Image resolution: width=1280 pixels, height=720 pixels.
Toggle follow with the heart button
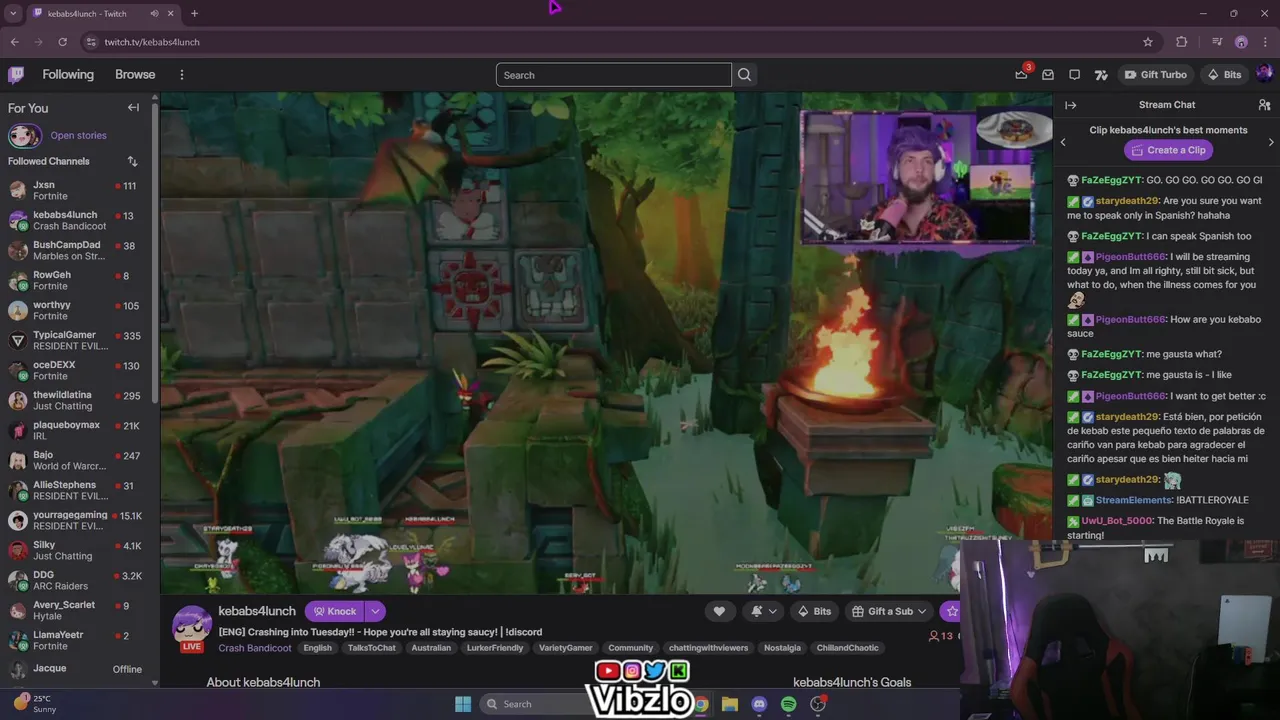point(718,611)
